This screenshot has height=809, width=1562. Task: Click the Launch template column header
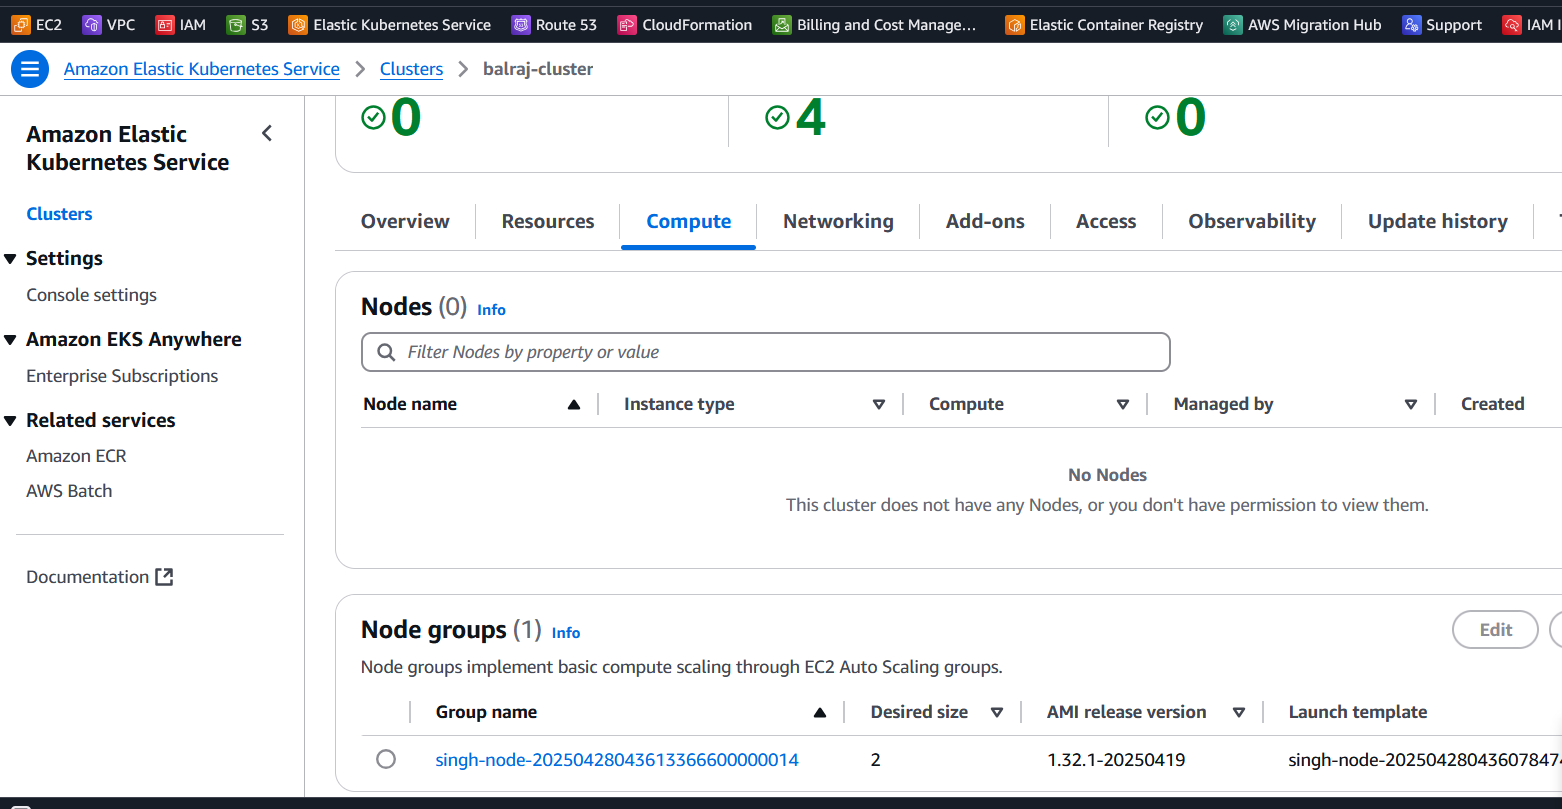pyautogui.click(x=1357, y=712)
